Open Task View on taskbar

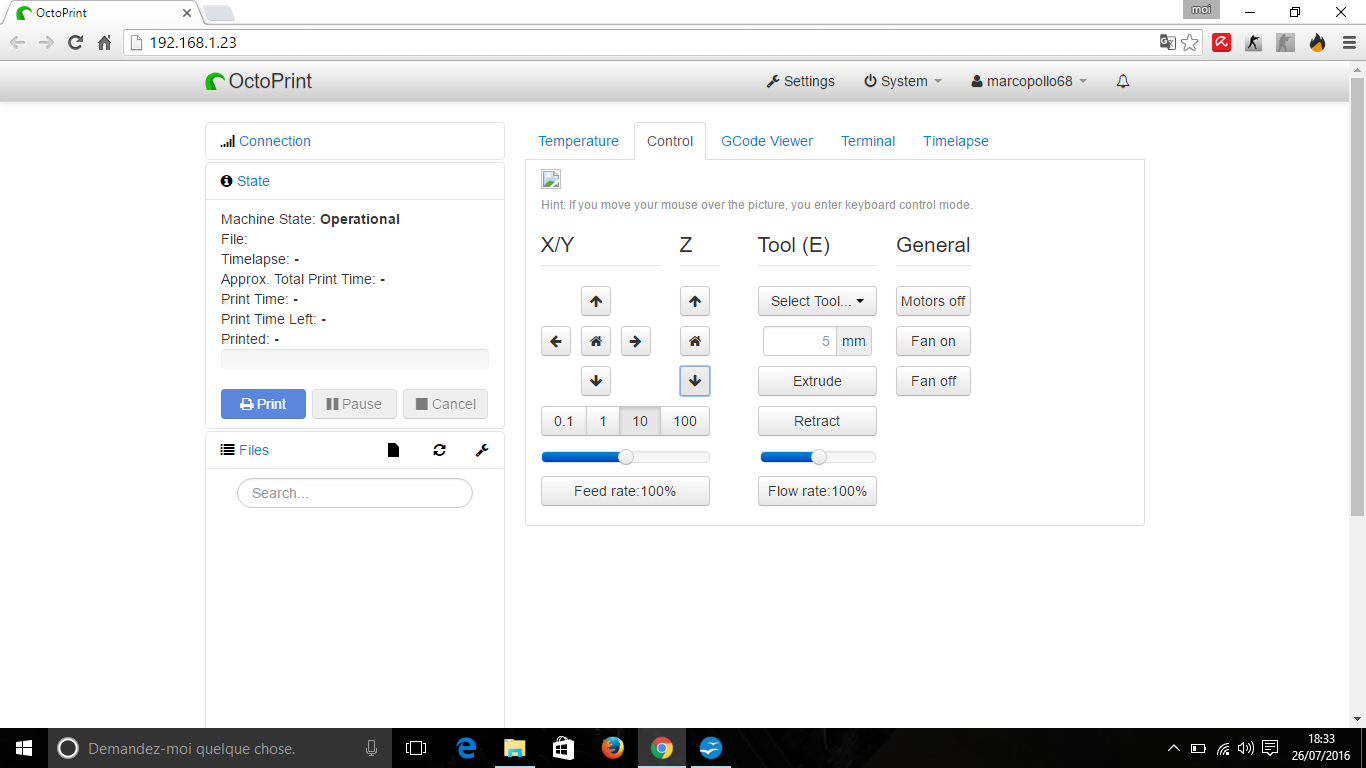tap(416, 748)
